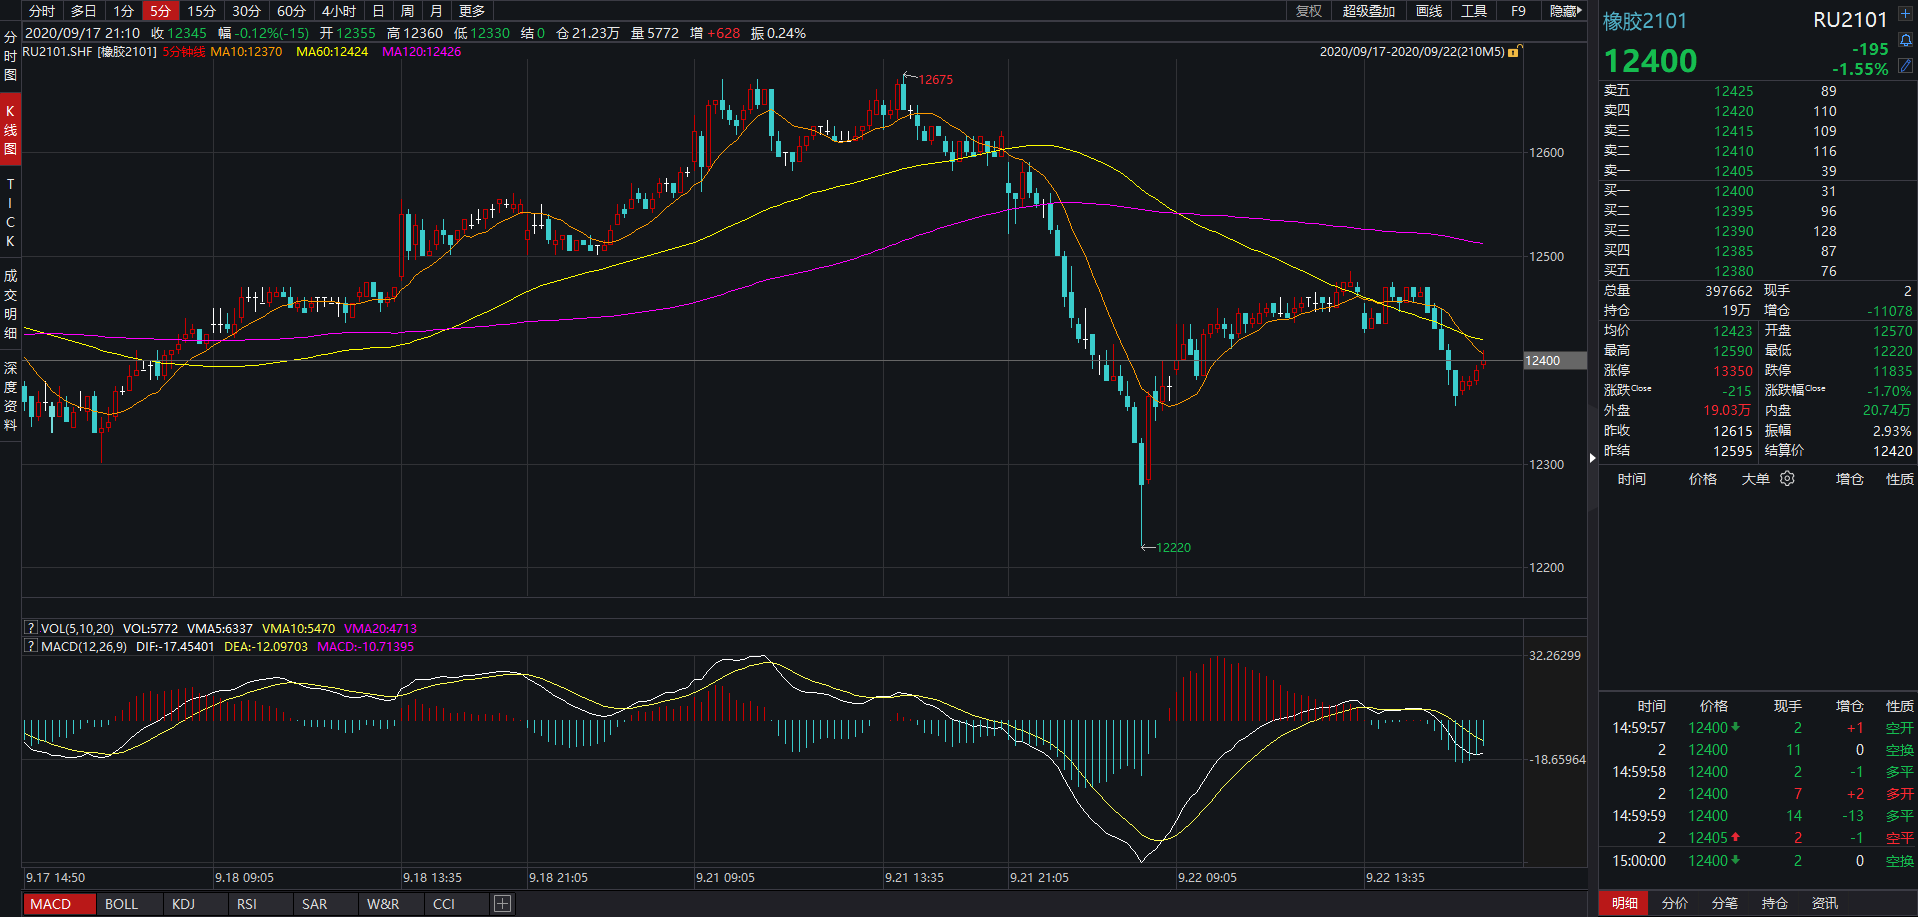This screenshot has height=917, width=1918.
Task: Click the F9 button
Action: tap(1518, 11)
